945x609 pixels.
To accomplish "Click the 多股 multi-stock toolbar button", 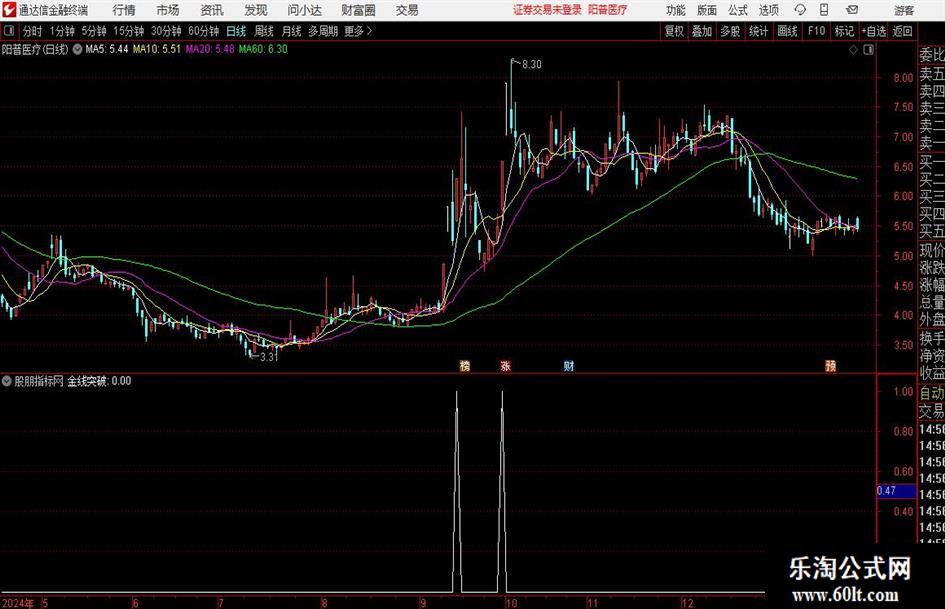I will (x=730, y=31).
